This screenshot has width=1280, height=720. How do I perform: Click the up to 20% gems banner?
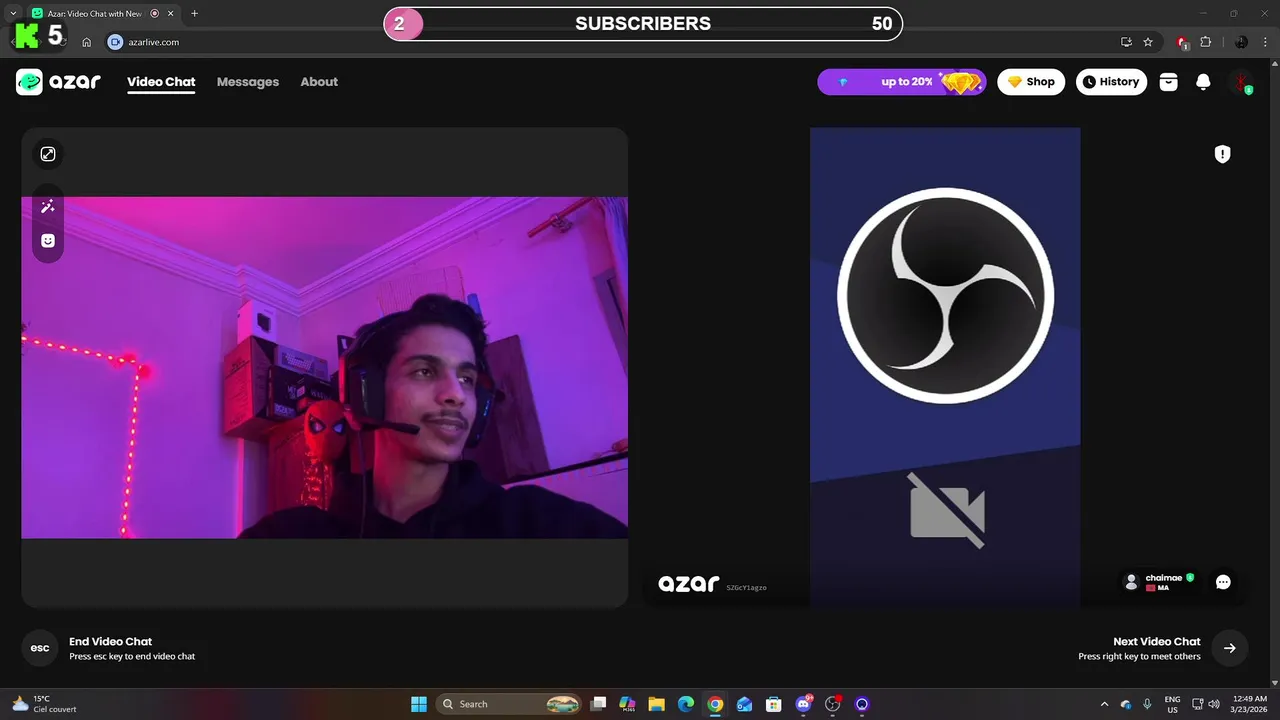tap(902, 82)
